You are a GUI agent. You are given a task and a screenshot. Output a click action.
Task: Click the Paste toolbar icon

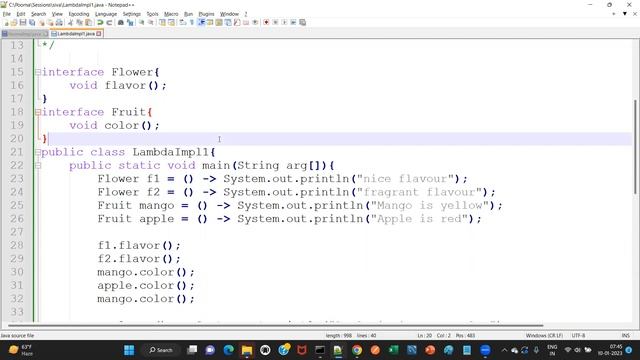point(88,22)
